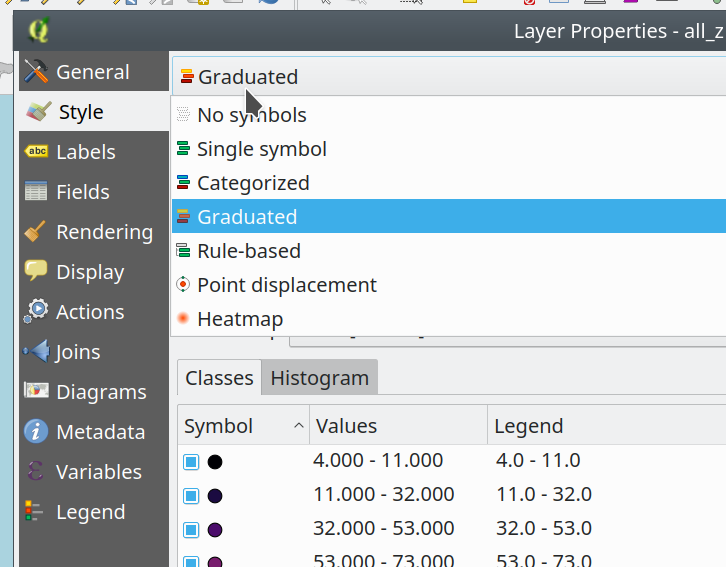Open the dark navy symbol for 11.000 - 32.000

click(x=215, y=496)
